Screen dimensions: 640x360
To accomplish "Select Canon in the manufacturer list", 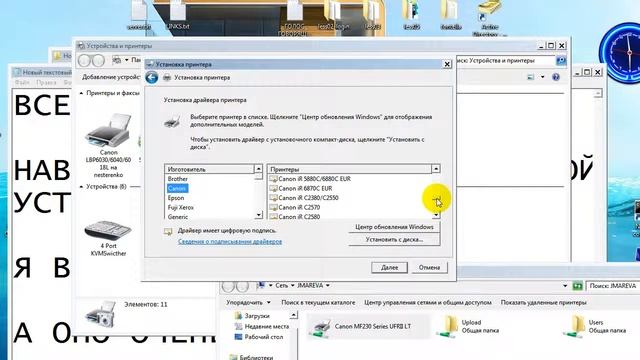I will click(x=177, y=188).
